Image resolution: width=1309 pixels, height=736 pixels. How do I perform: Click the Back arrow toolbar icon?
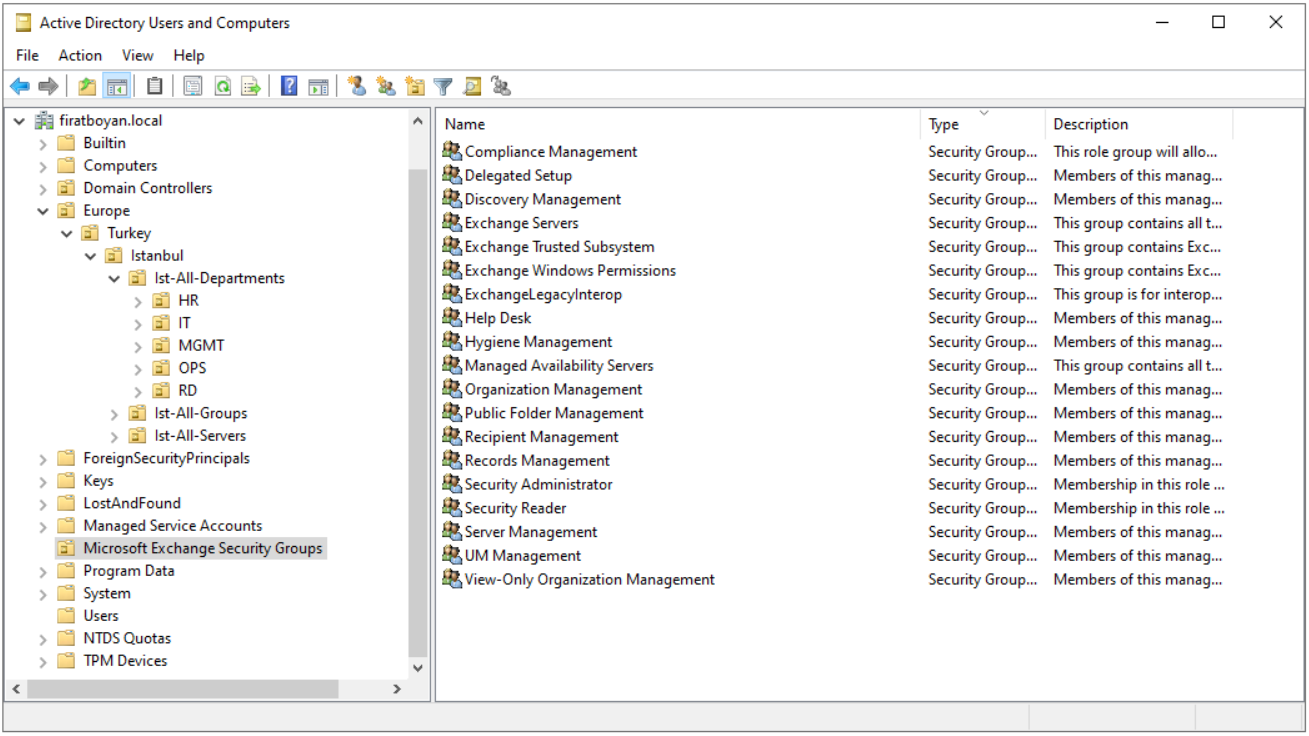[20, 87]
